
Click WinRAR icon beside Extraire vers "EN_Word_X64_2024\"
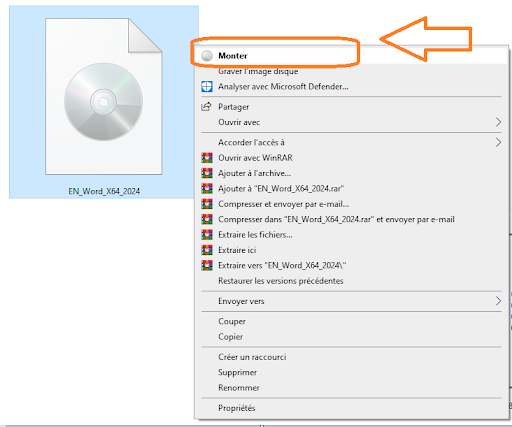coord(207,265)
